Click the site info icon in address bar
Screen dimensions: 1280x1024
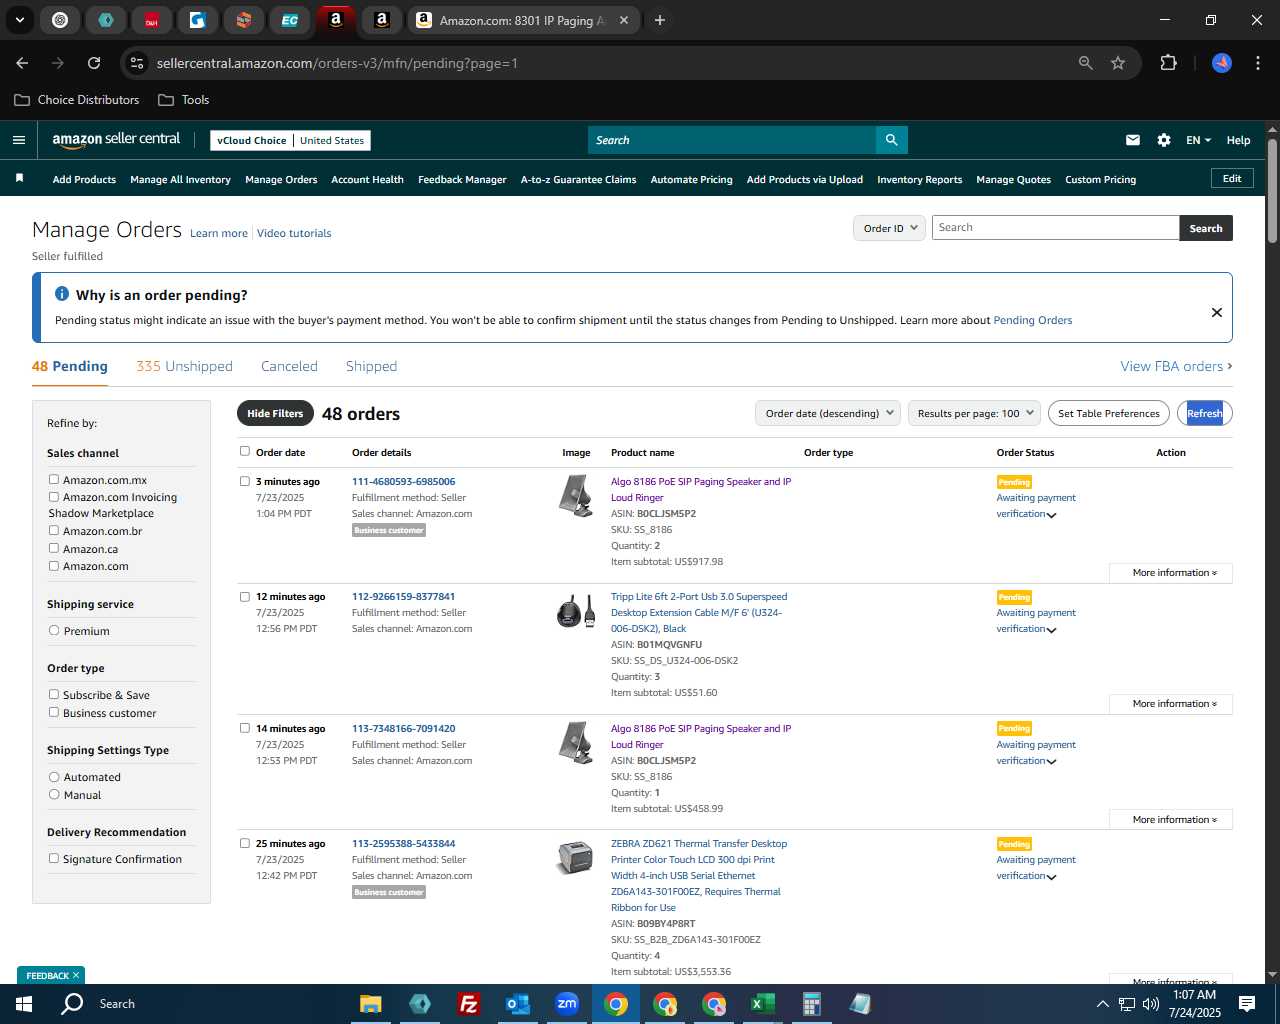pyautogui.click(x=137, y=63)
